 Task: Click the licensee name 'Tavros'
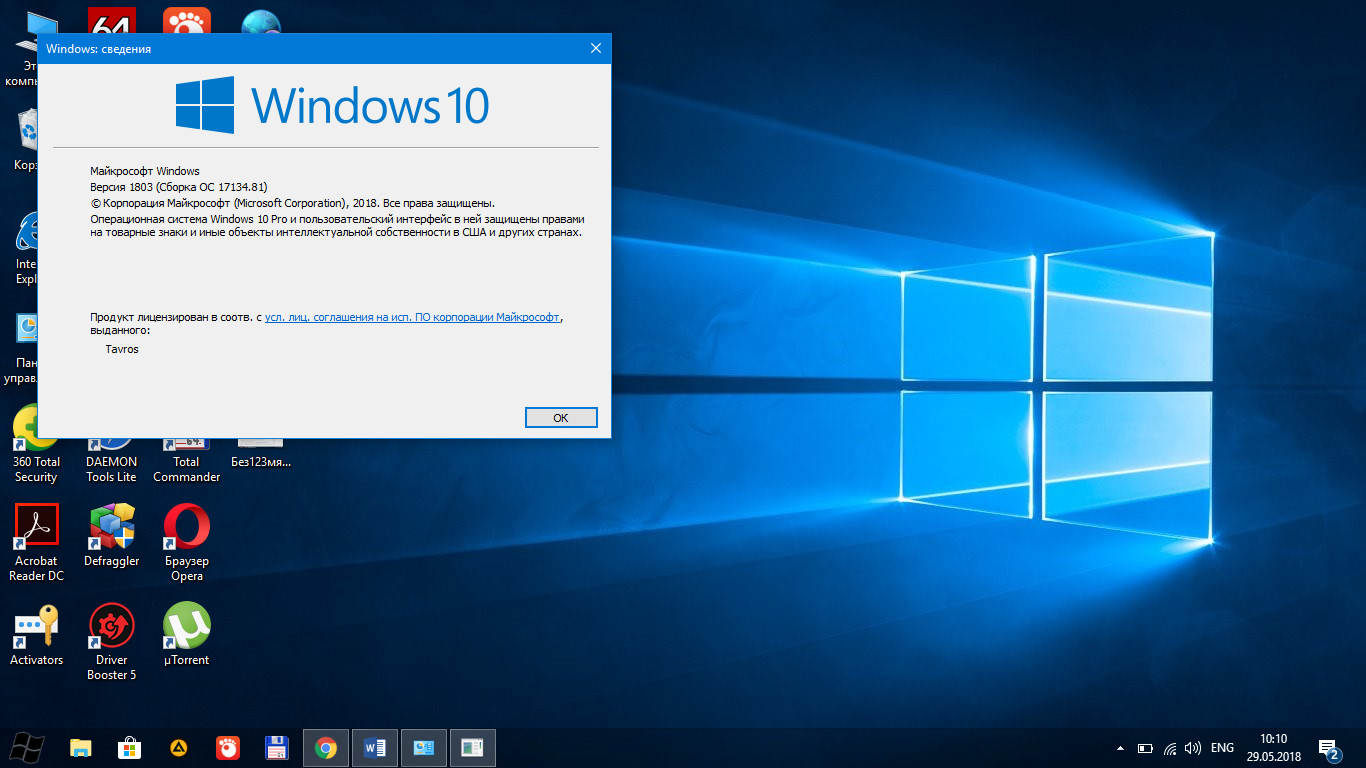(122, 349)
